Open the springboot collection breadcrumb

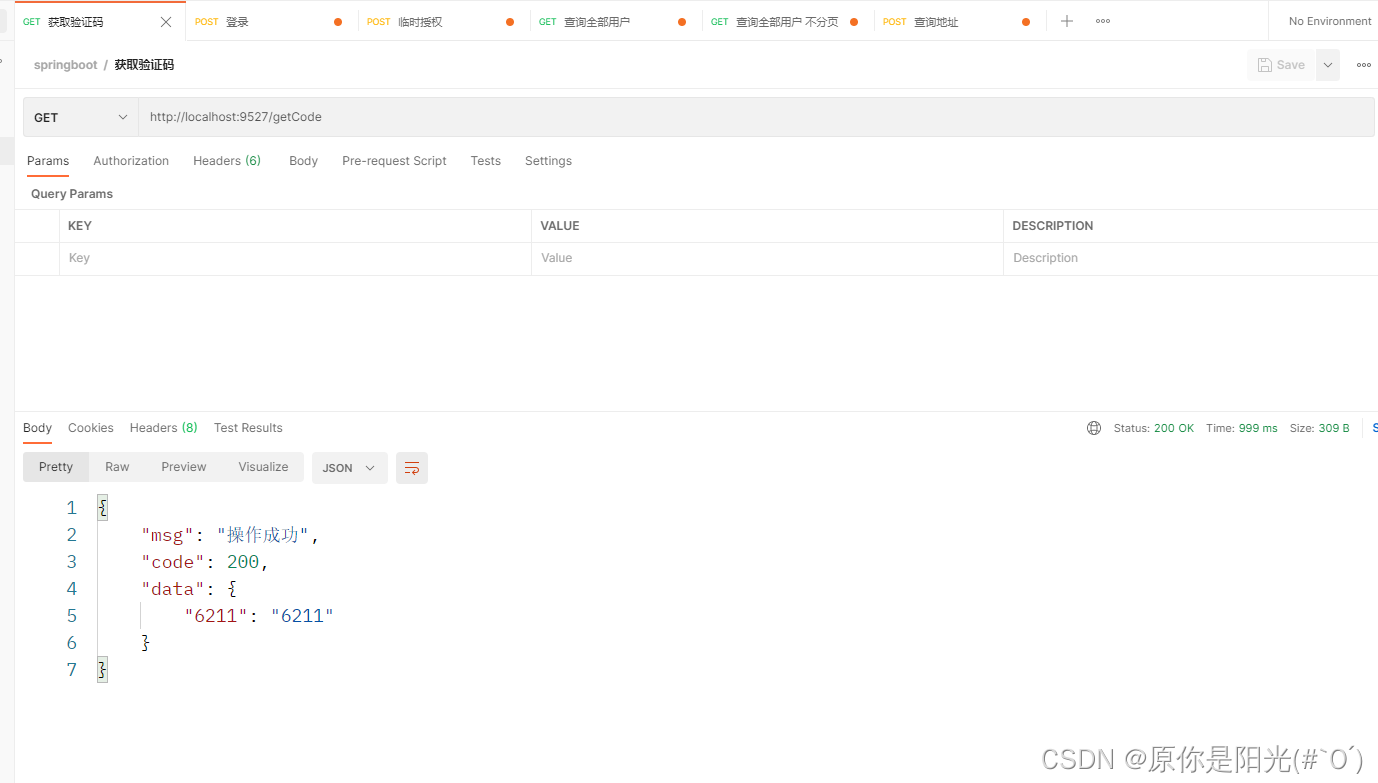point(66,65)
